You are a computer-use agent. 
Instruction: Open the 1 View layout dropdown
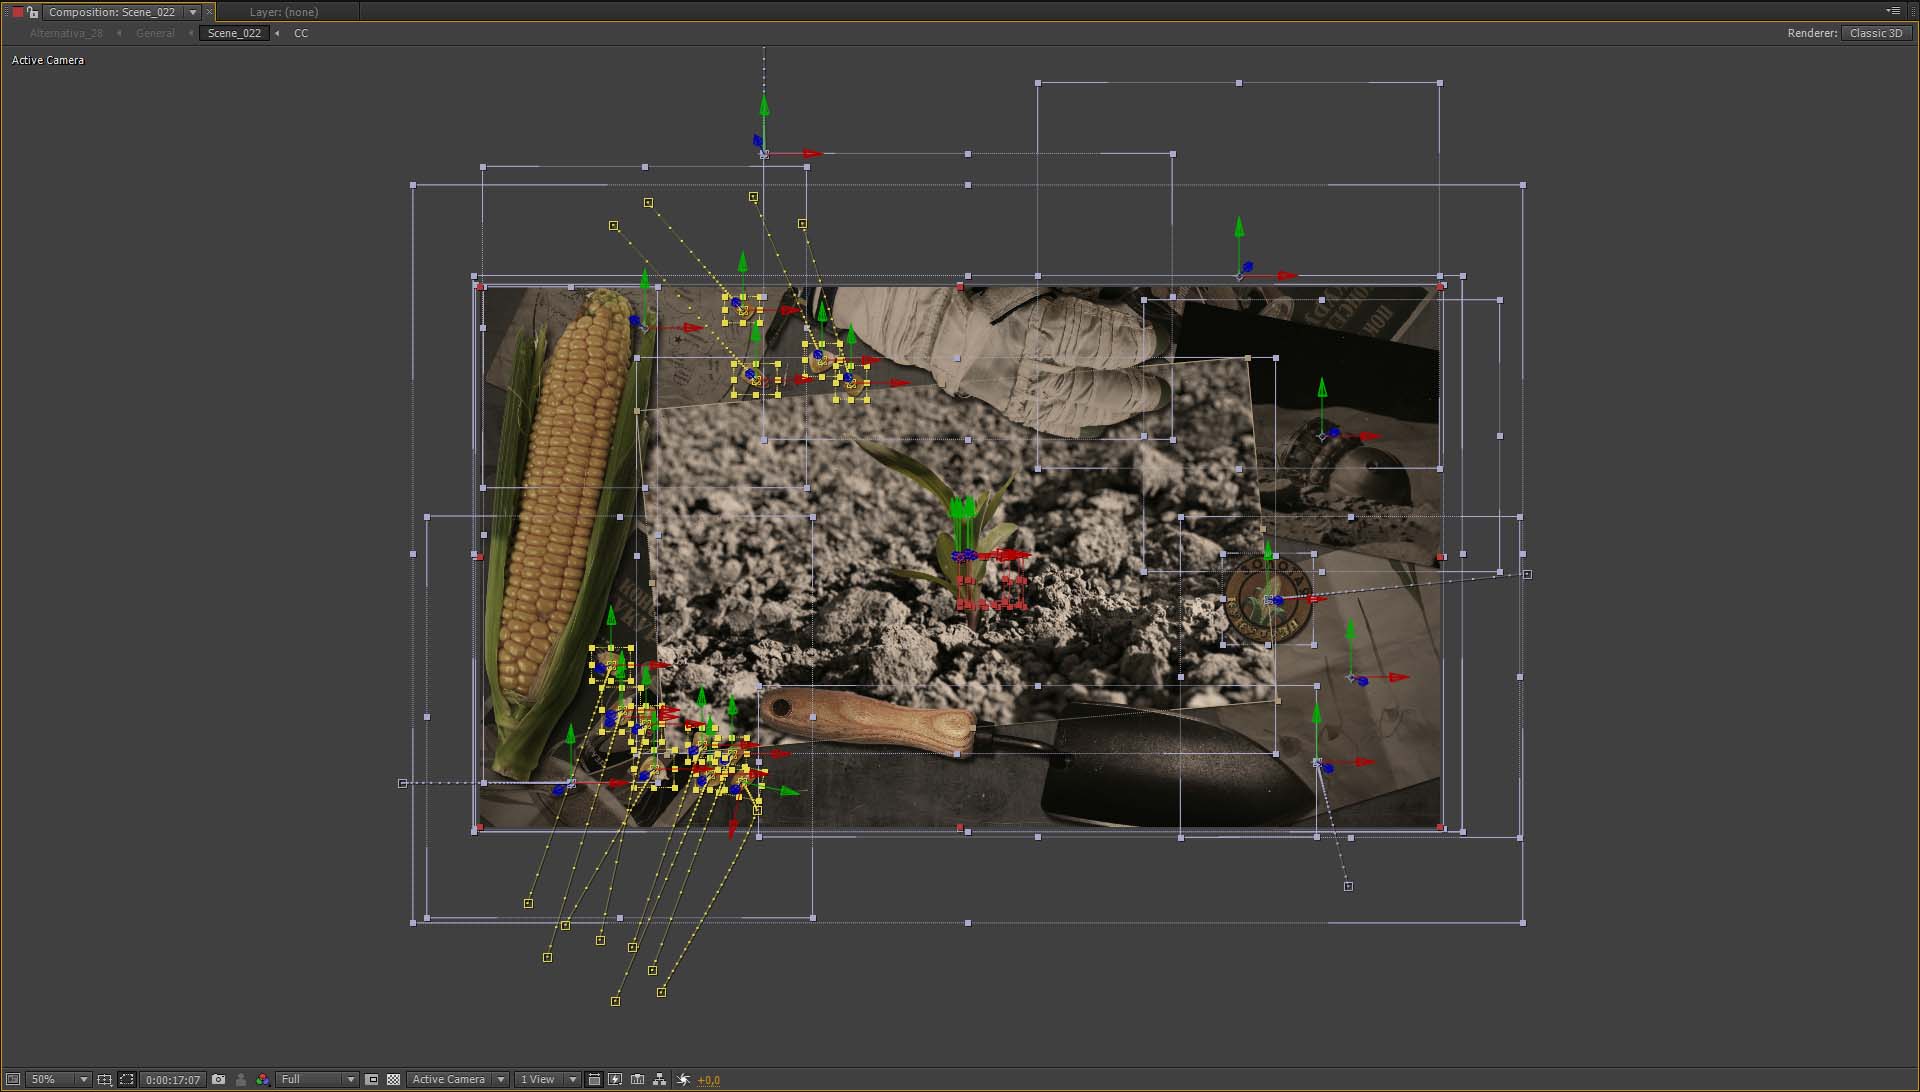547,1080
